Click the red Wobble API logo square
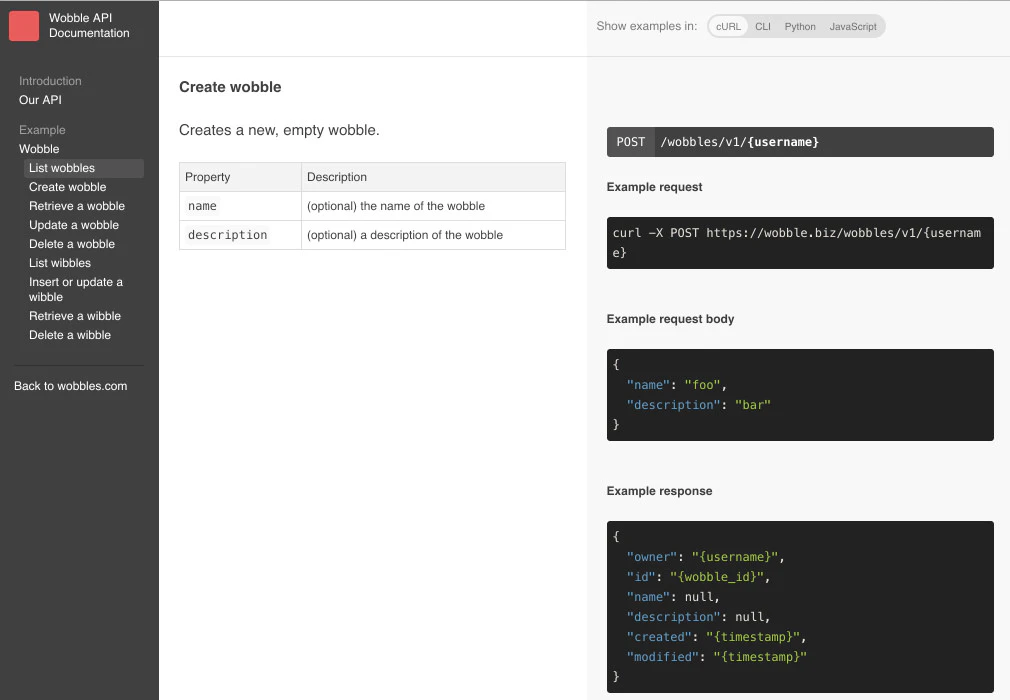This screenshot has width=1010, height=700. 24,26
